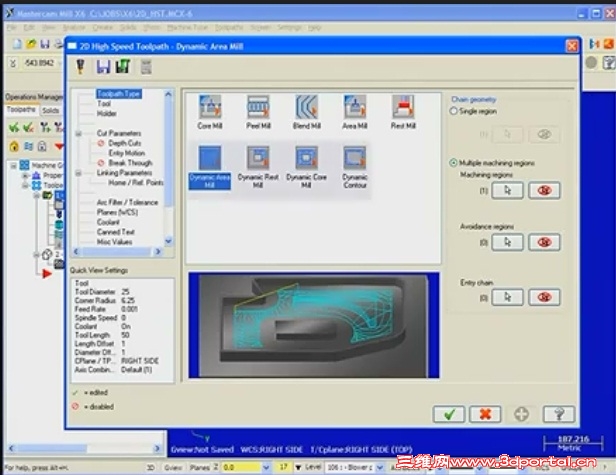Open the Edit menu
This screenshot has height=475, width=616.
[x=29, y=28]
